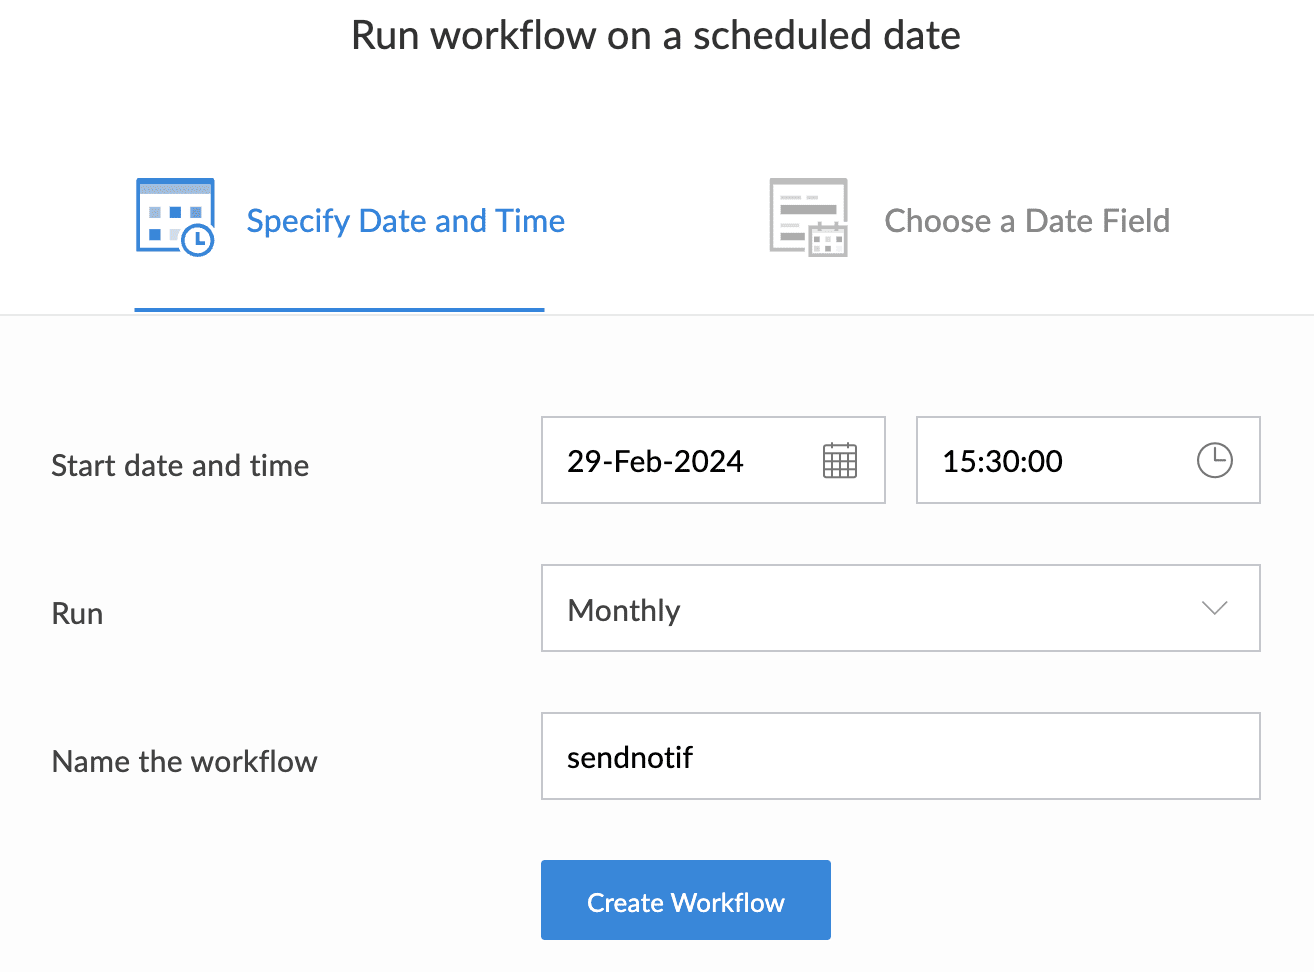Click the 'Name the workflow' label

(x=184, y=762)
